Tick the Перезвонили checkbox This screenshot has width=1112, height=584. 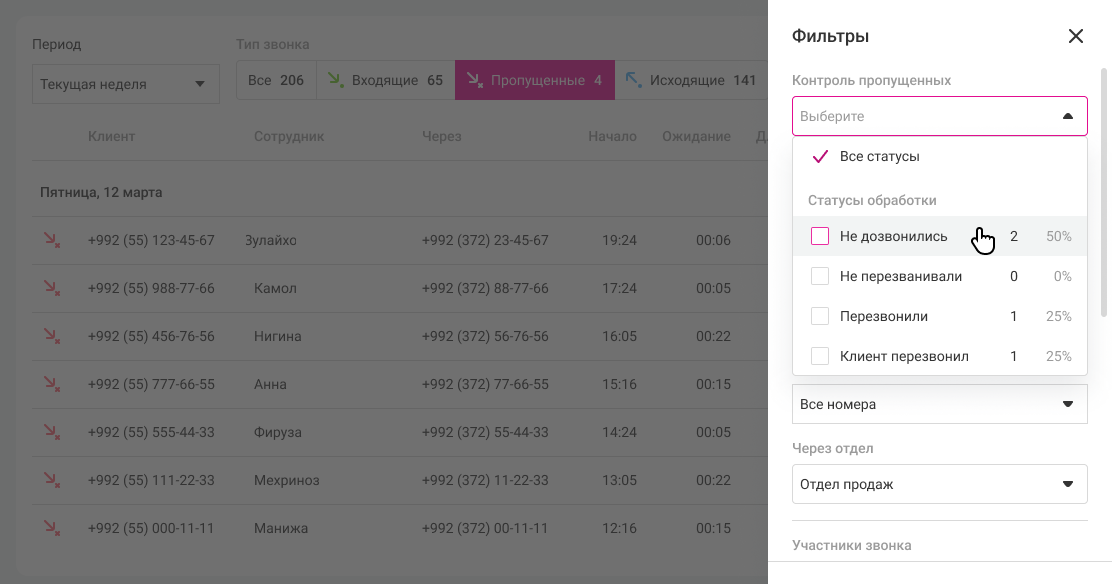point(820,316)
